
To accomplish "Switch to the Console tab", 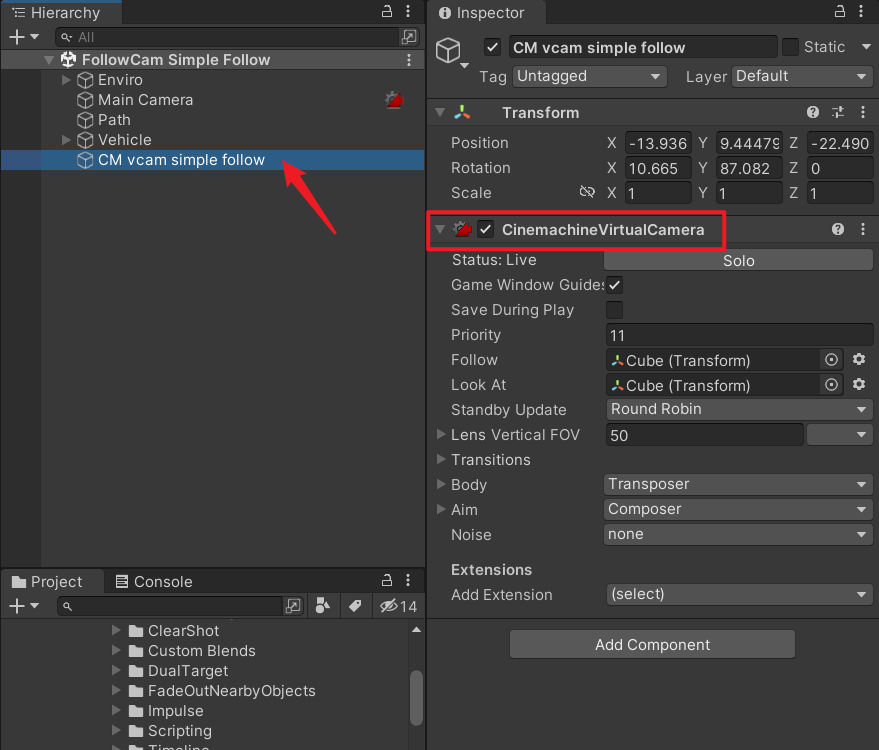I will (154, 582).
